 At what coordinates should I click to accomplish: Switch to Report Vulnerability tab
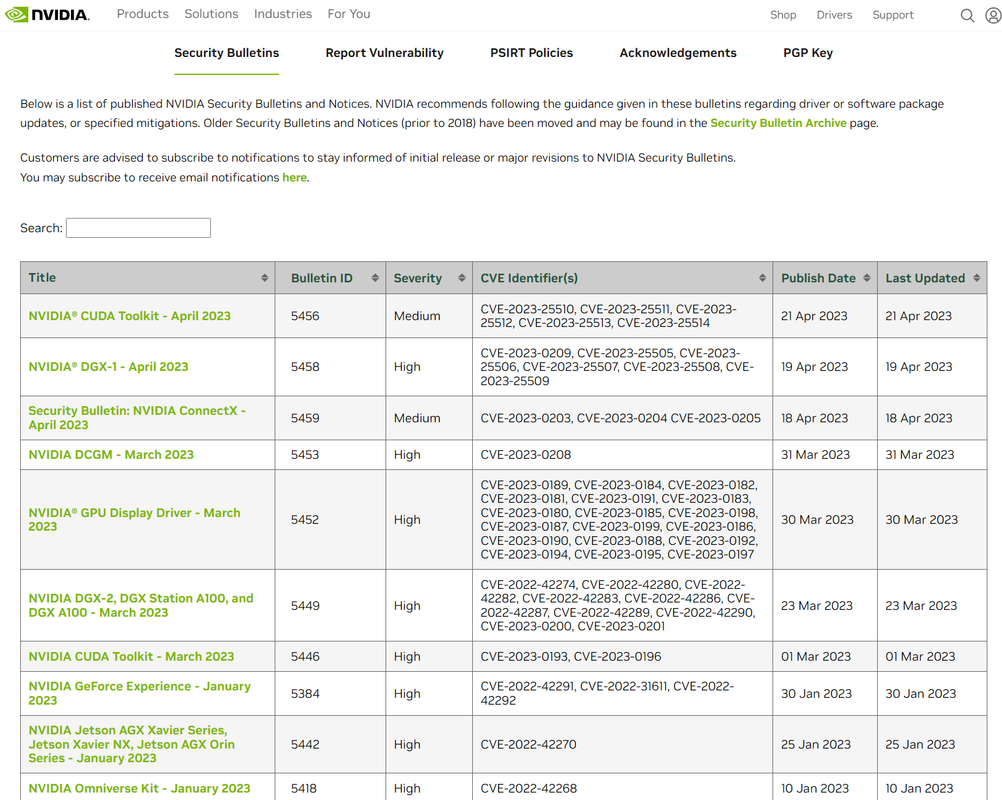point(385,53)
